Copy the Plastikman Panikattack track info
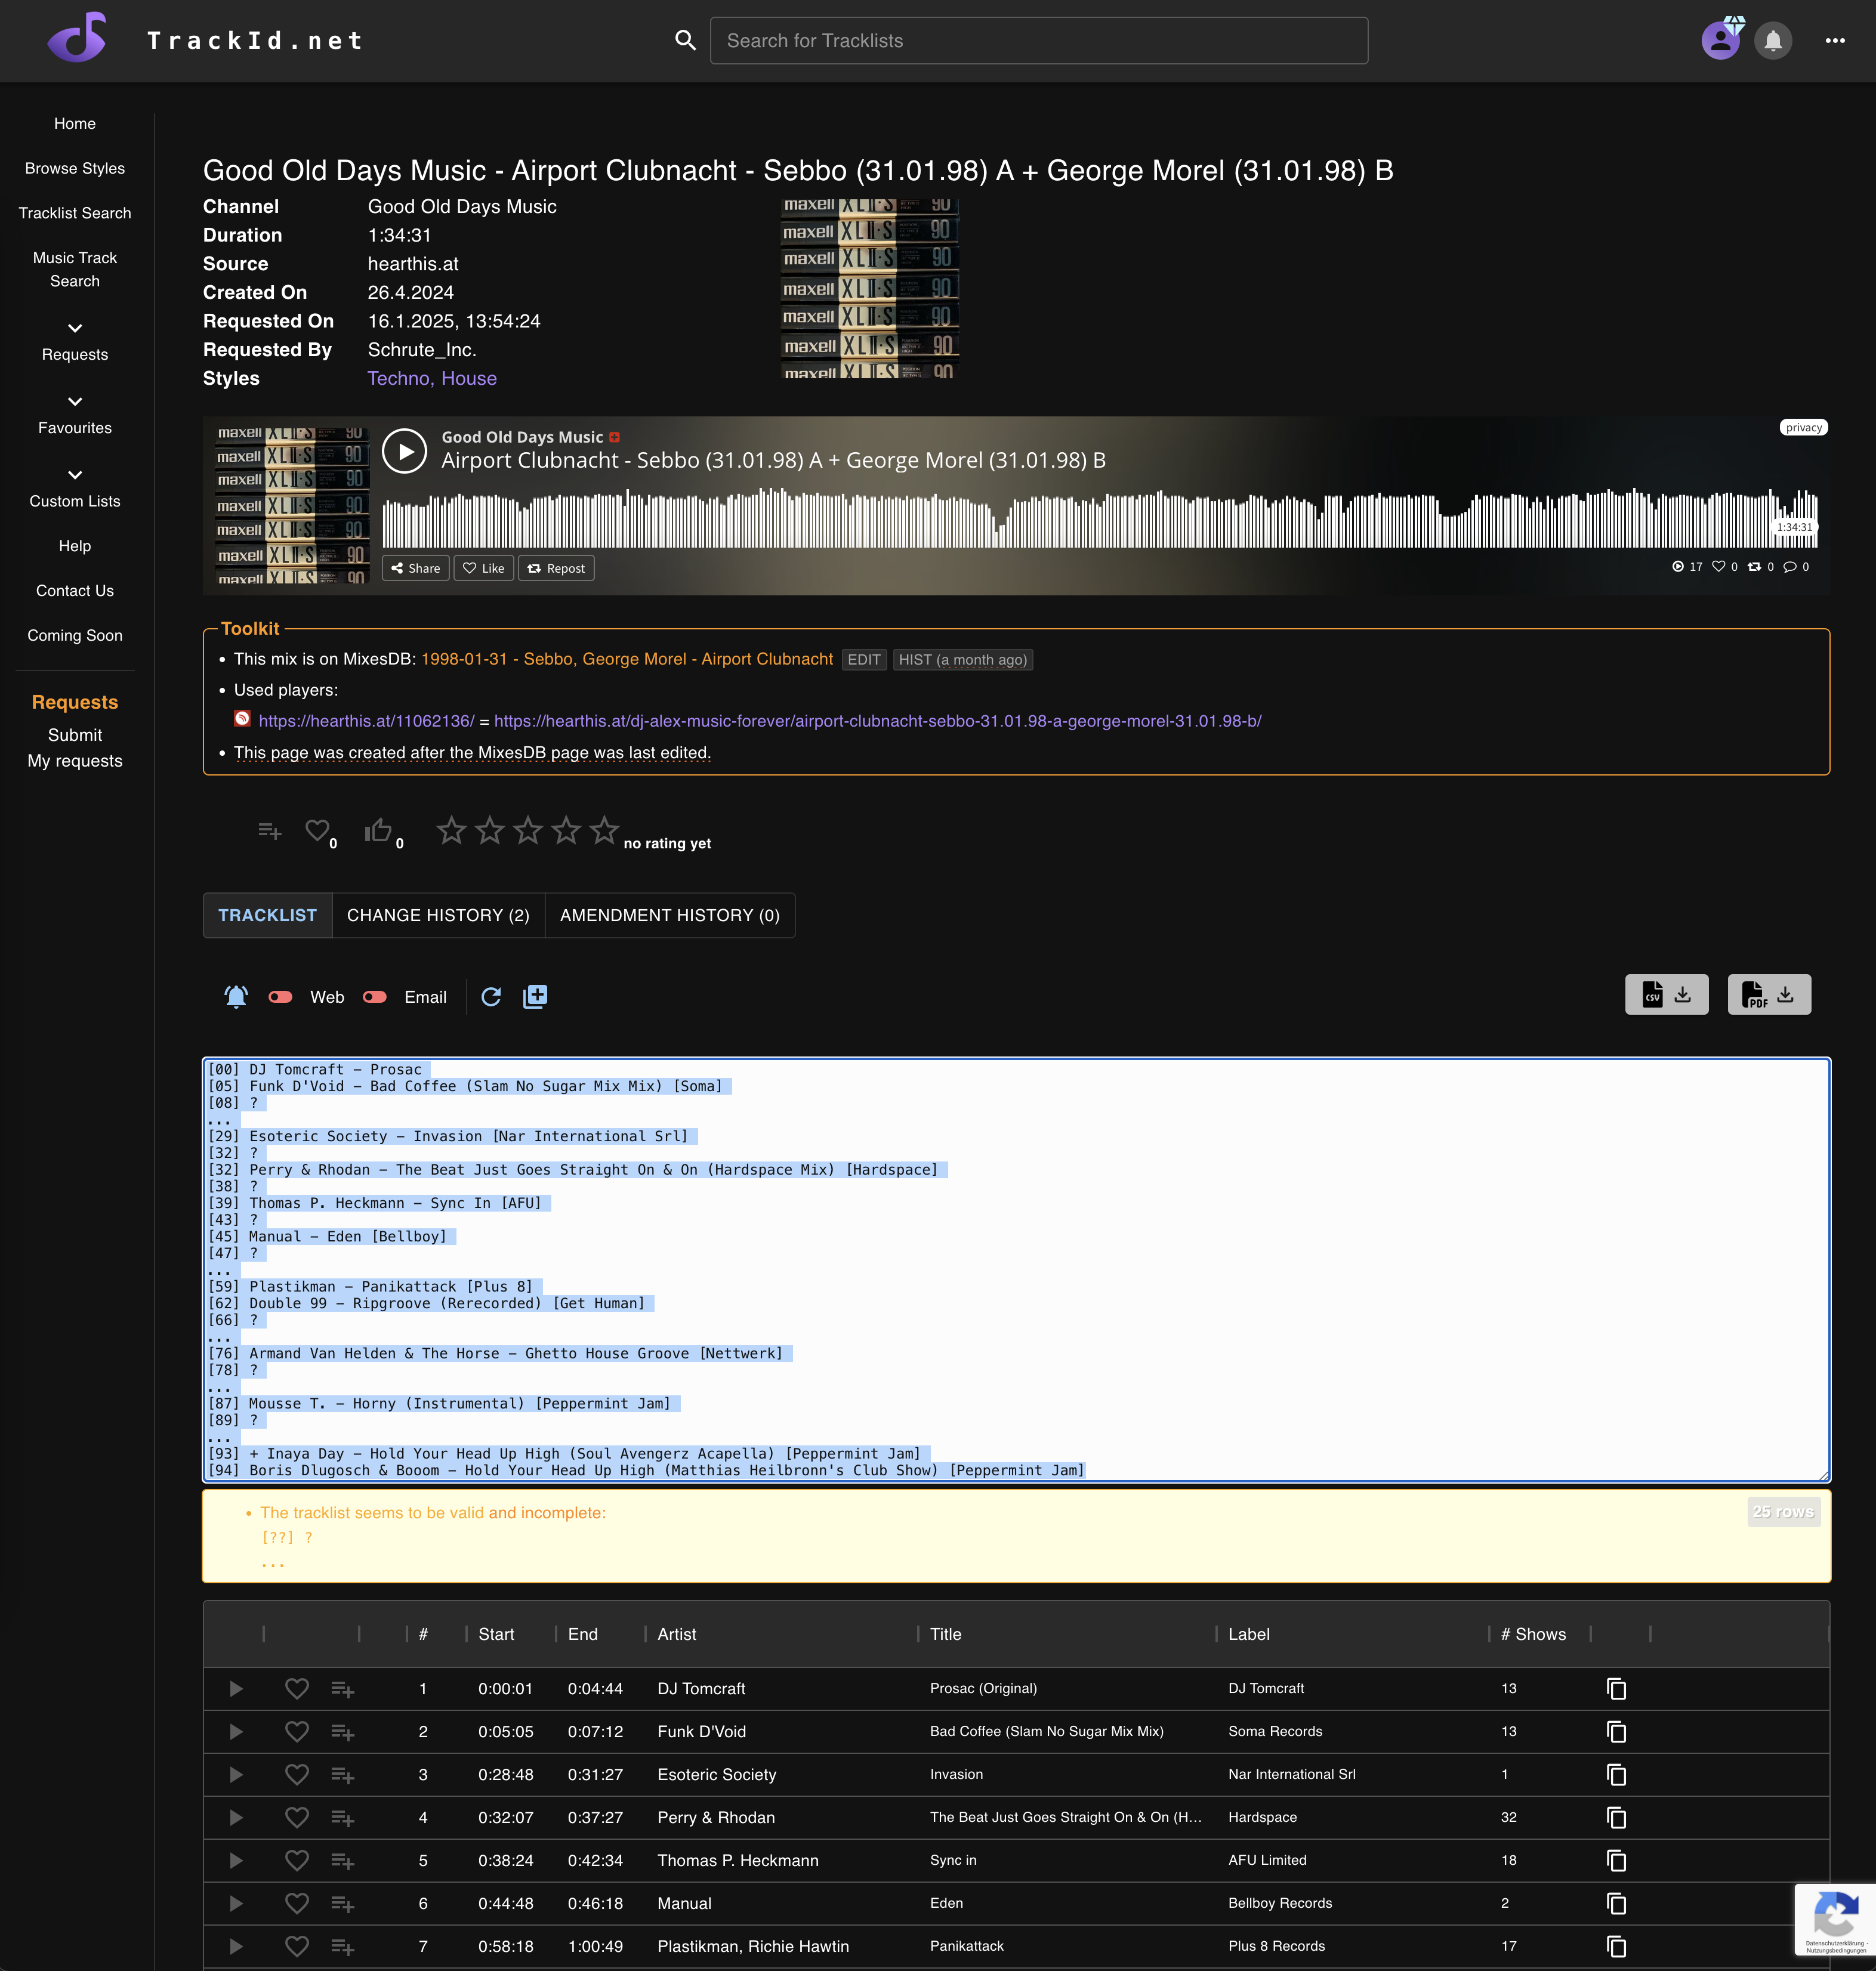The height and width of the screenshot is (1971, 1876). point(1616,1946)
